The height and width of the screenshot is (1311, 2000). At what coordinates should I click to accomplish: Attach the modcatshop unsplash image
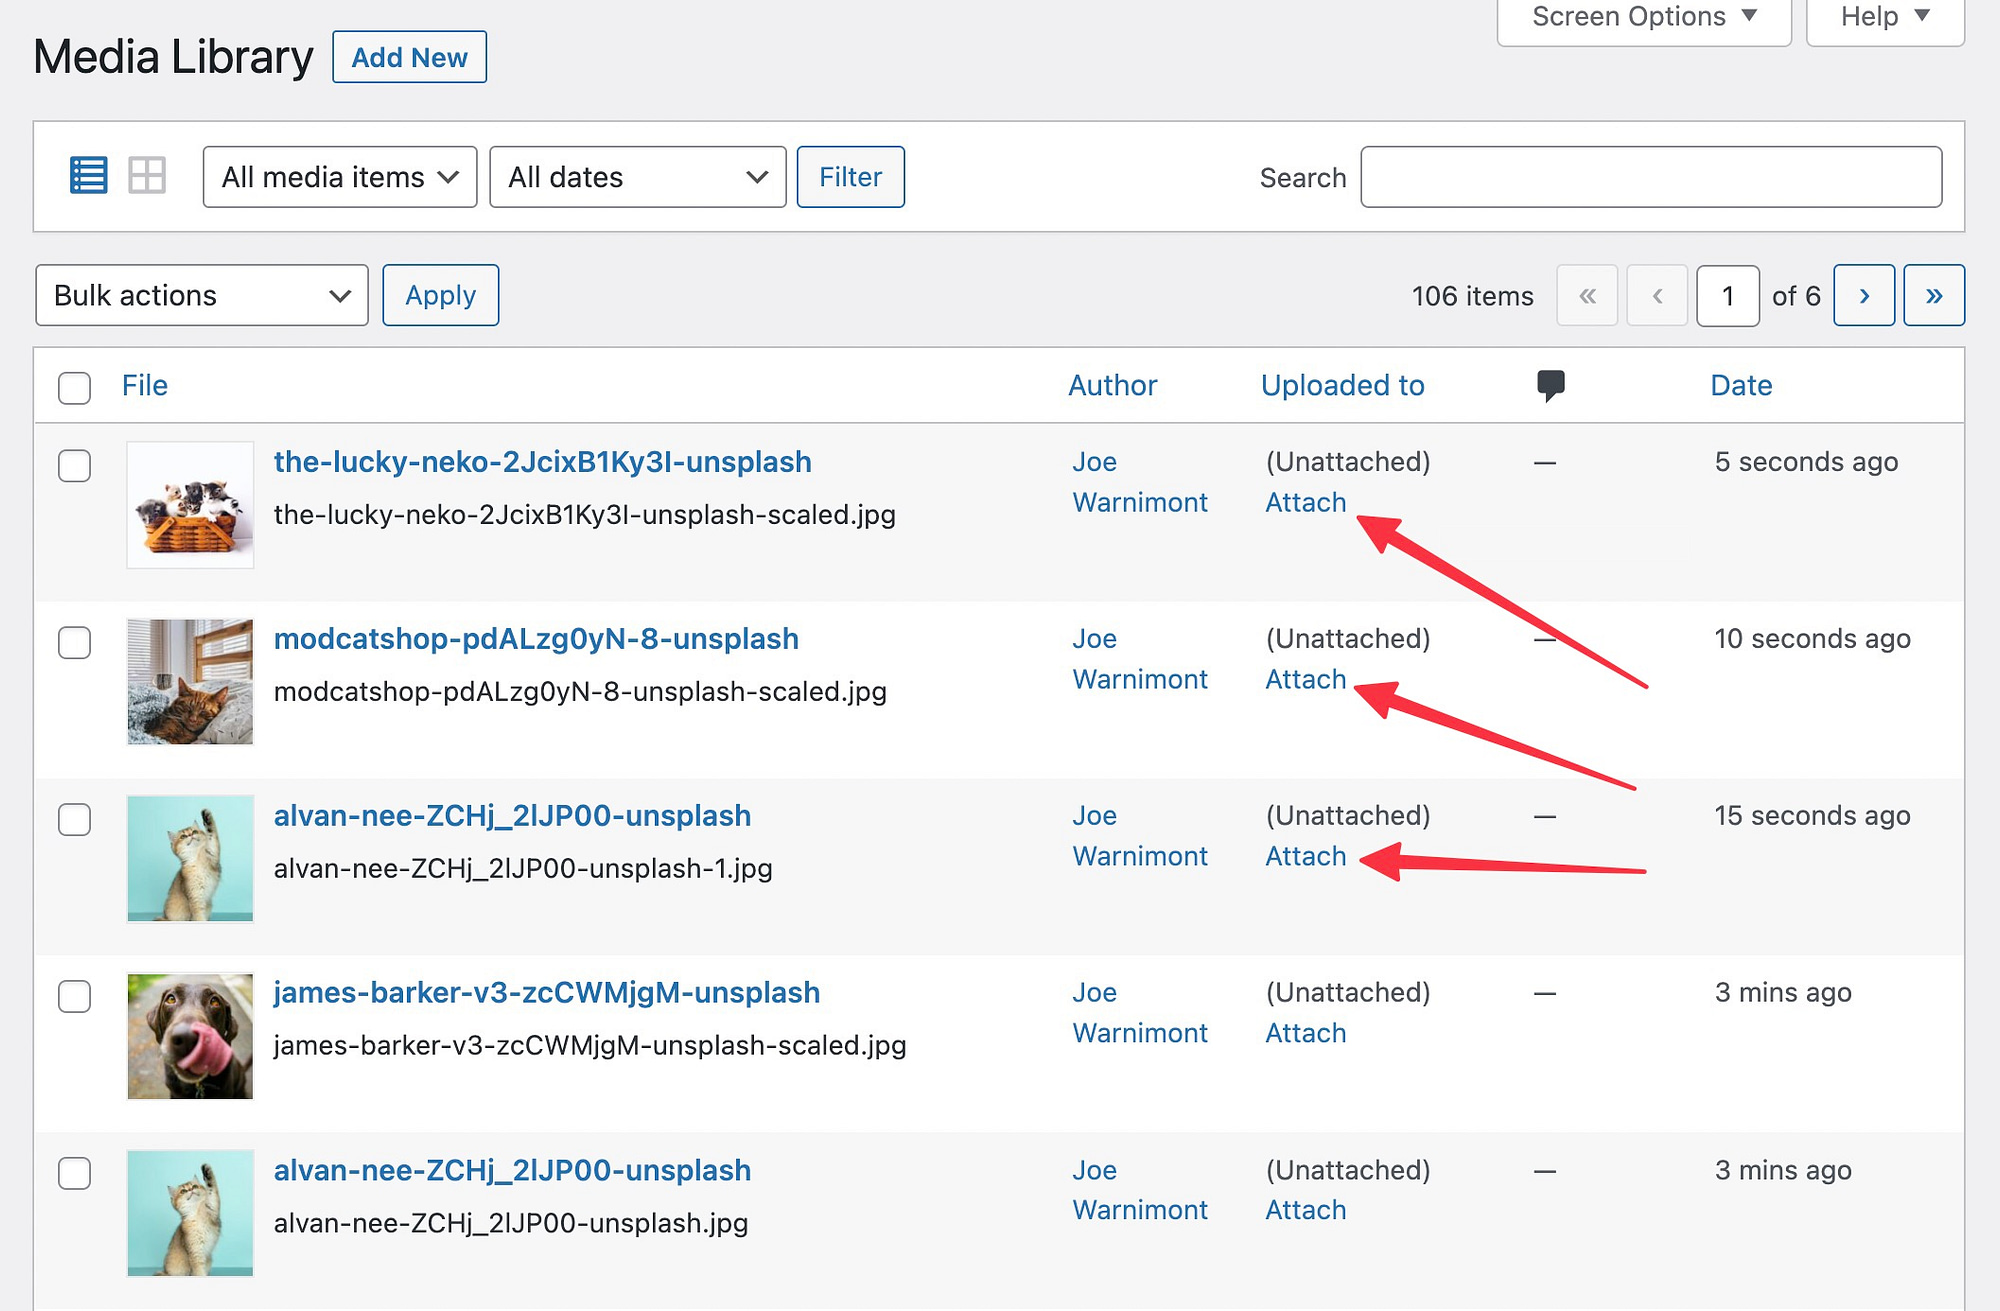tap(1305, 679)
